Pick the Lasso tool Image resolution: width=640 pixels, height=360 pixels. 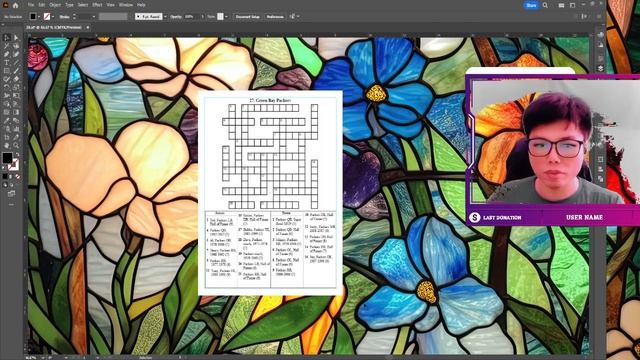point(16,46)
